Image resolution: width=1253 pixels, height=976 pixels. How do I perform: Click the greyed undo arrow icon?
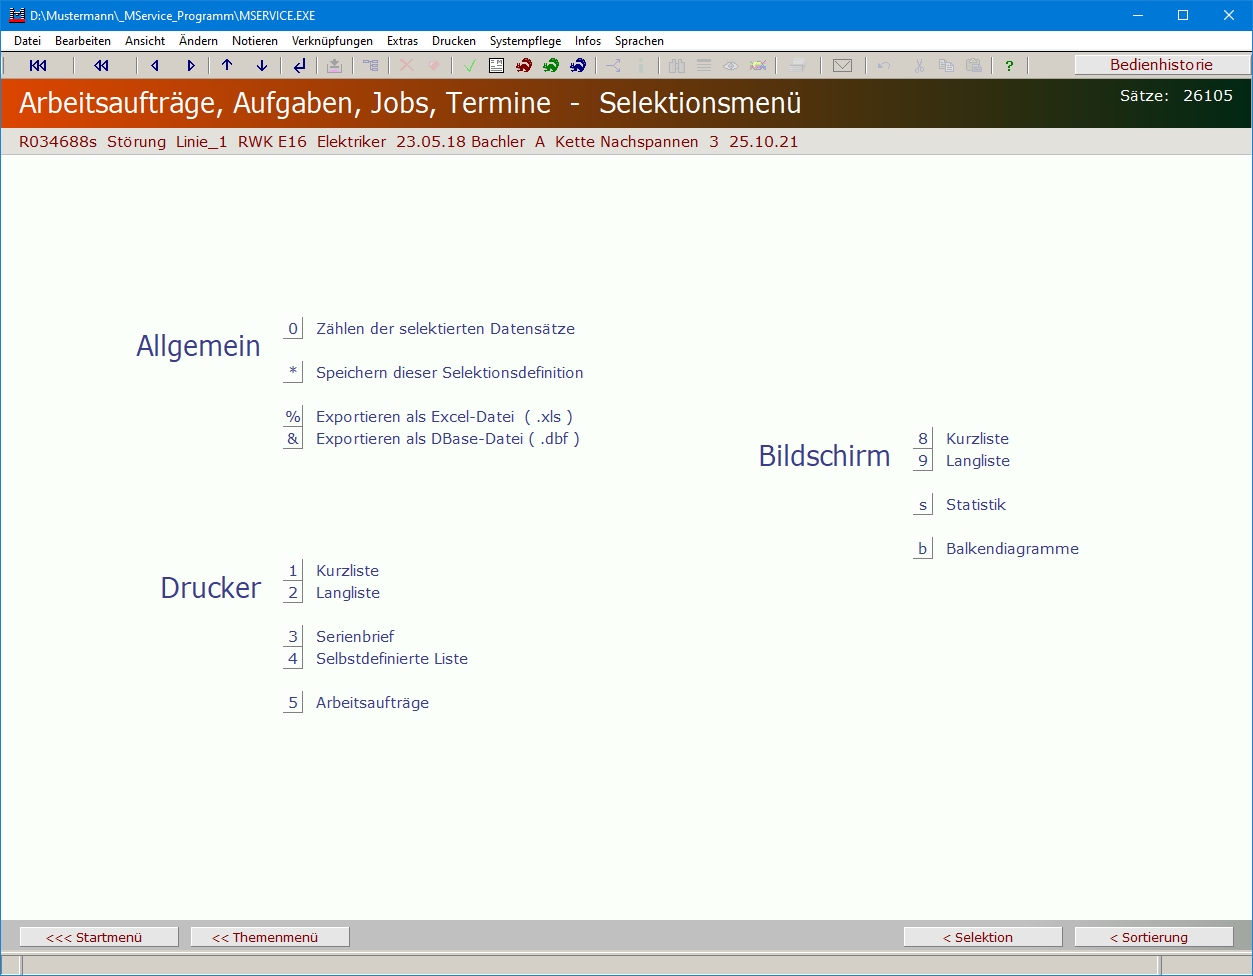[x=883, y=66]
